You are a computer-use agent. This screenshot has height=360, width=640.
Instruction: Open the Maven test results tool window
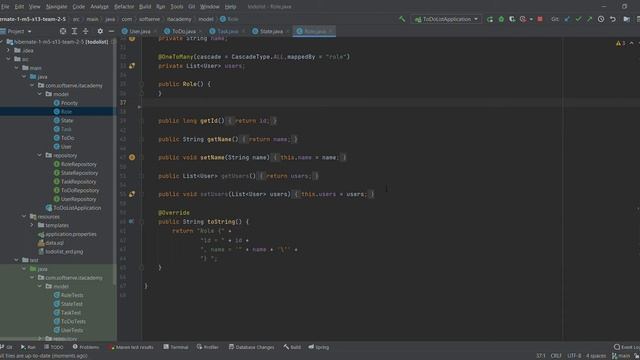[131, 347]
